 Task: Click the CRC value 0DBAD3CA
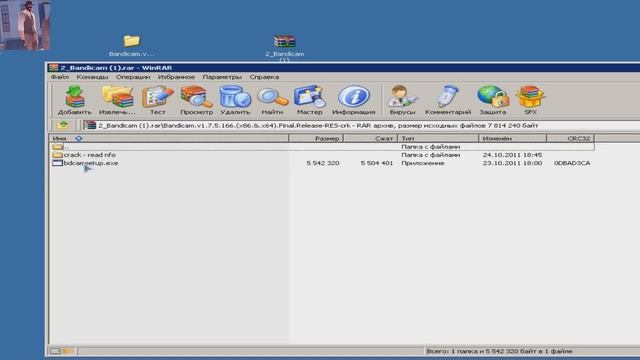[572, 163]
